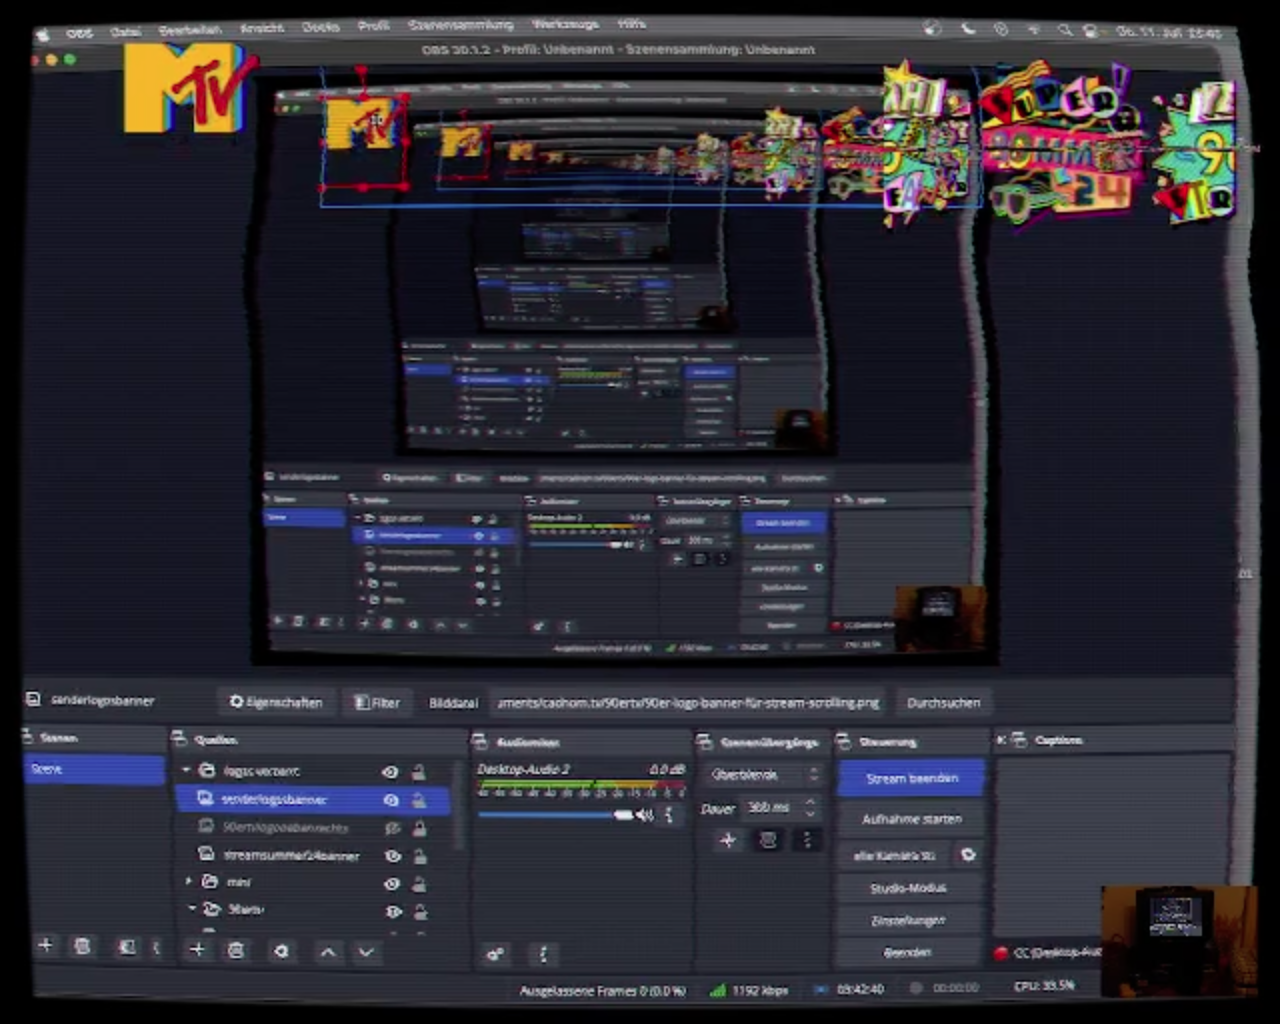Image resolution: width=1280 pixels, height=1024 pixels.
Task: Unlock the logos group lock icon
Action: pos(419,772)
